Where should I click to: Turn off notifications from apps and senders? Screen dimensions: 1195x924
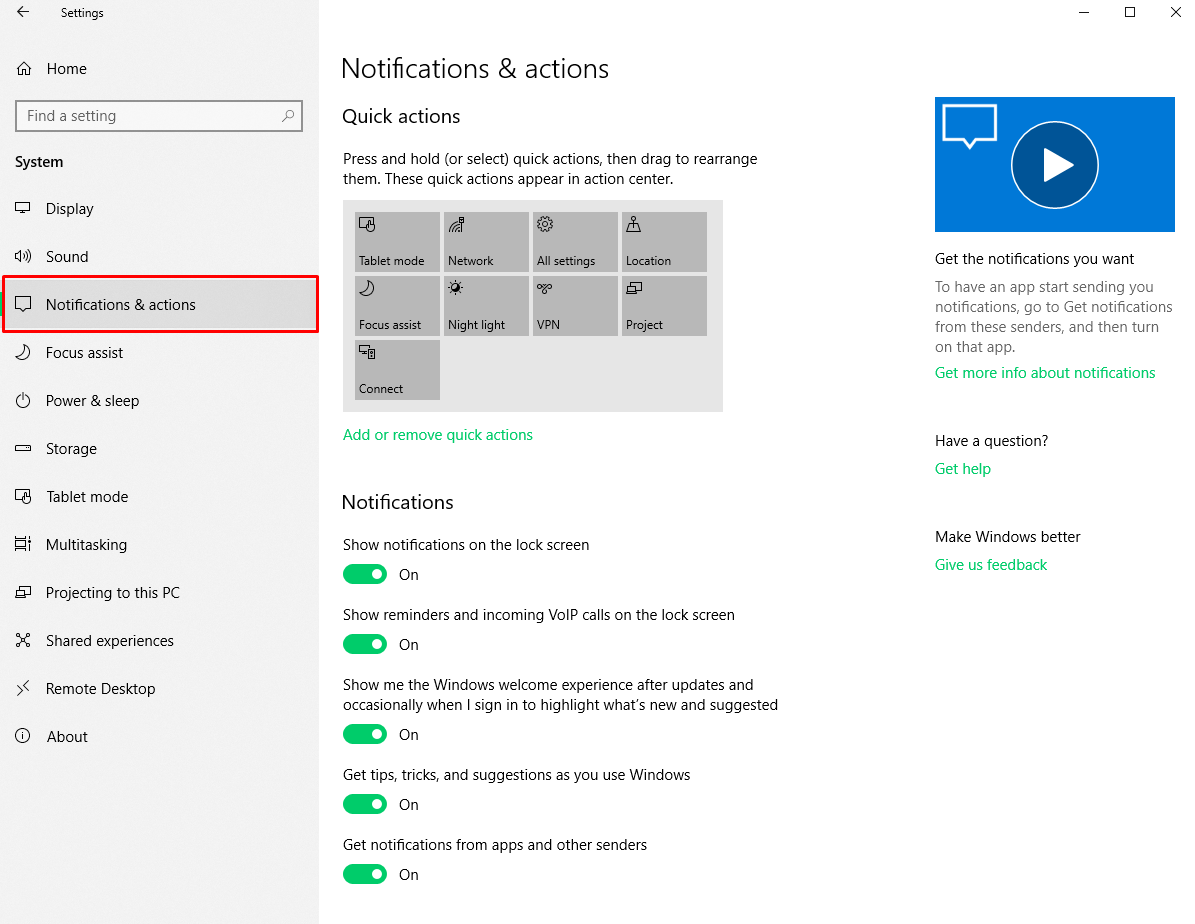click(365, 874)
